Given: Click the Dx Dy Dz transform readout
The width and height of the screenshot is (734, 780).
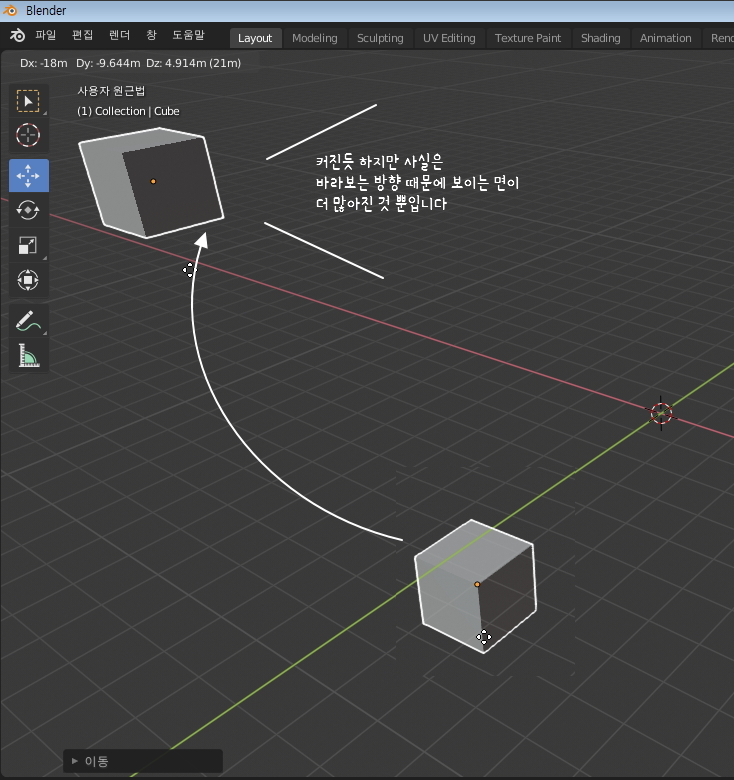Looking at the screenshot, I should point(130,63).
